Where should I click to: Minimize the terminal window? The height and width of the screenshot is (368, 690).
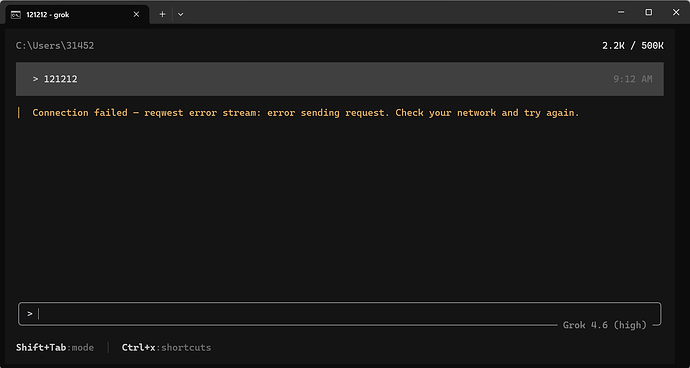tap(621, 12)
